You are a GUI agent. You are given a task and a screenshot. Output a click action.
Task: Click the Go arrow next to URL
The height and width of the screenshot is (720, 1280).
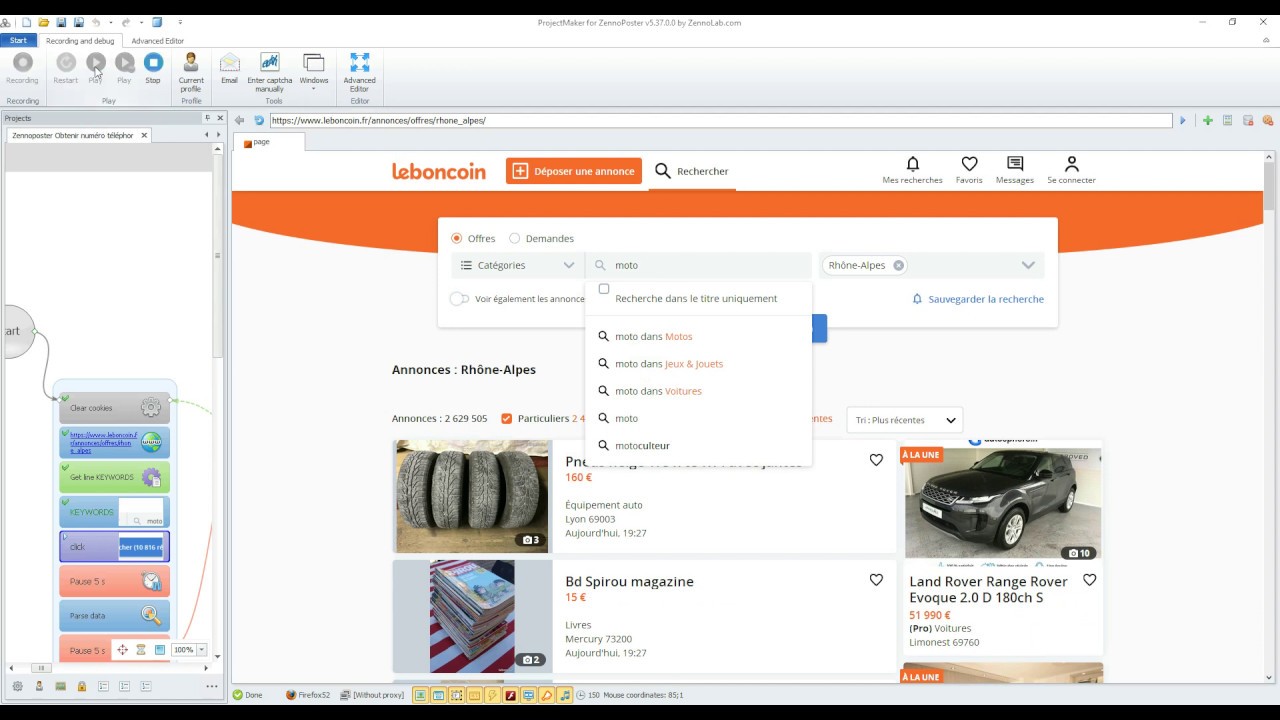click(1183, 121)
